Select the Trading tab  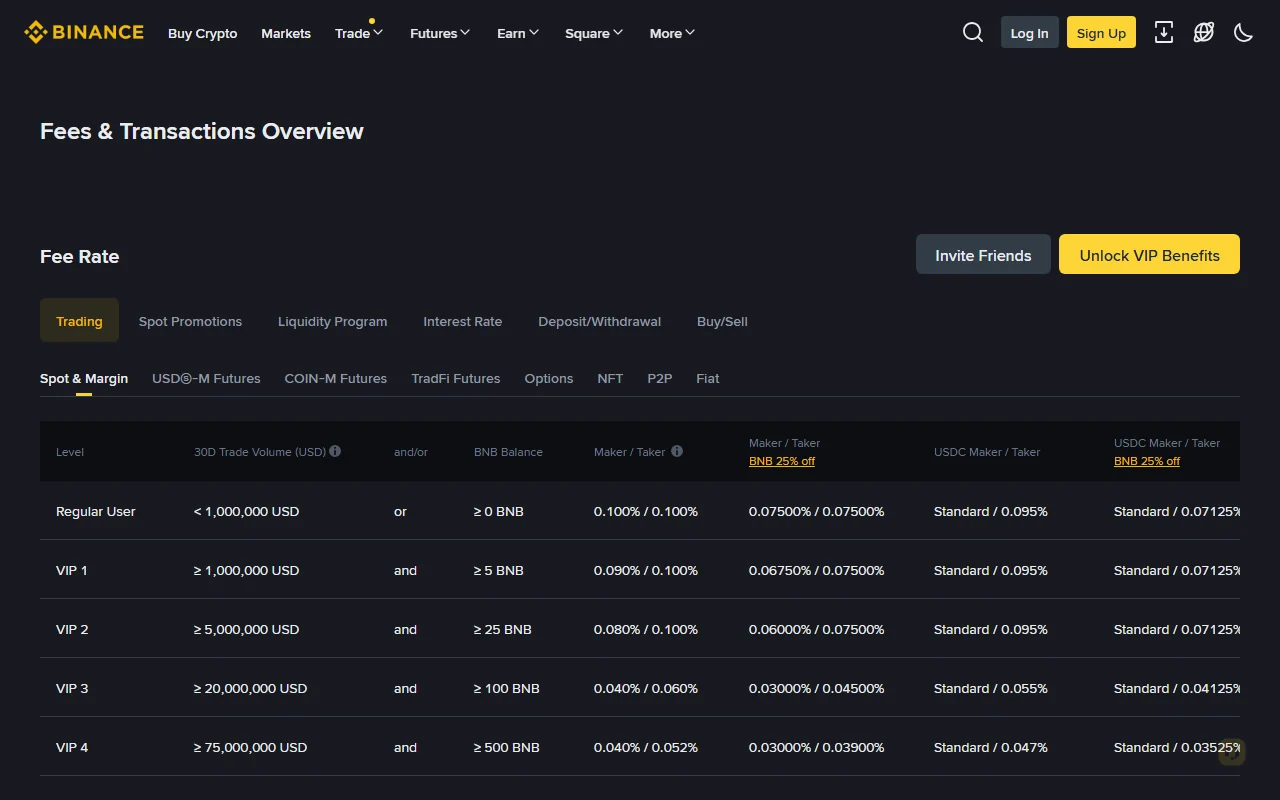coord(79,321)
